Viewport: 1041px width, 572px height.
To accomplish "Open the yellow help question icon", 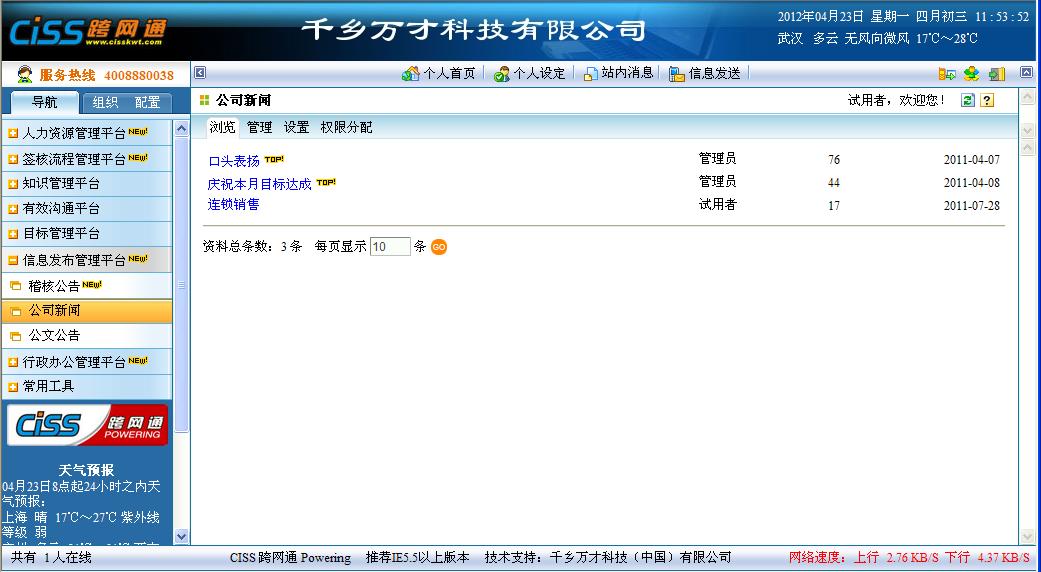I will click(x=987, y=100).
